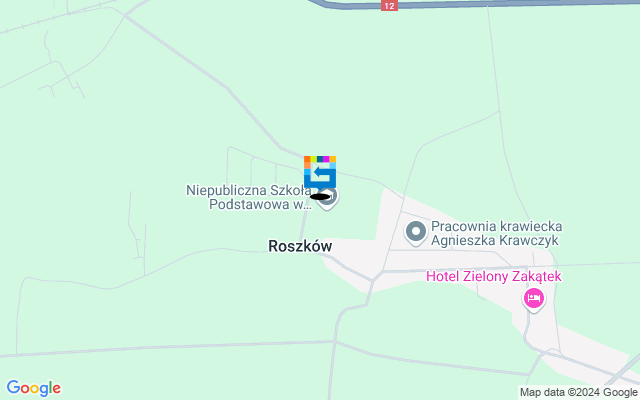This screenshot has width=640, height=400.
Task: Click the black oval marker shadow
Action: click(320, 197)
